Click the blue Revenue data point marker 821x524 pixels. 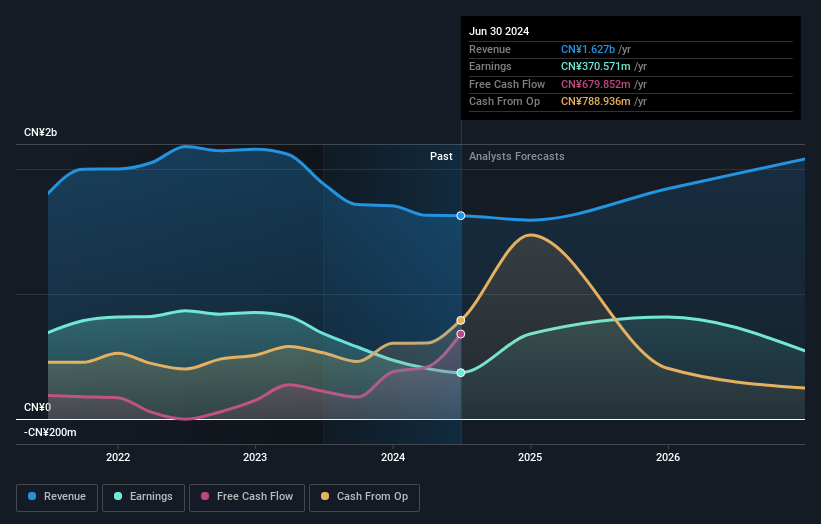point(461,216)
